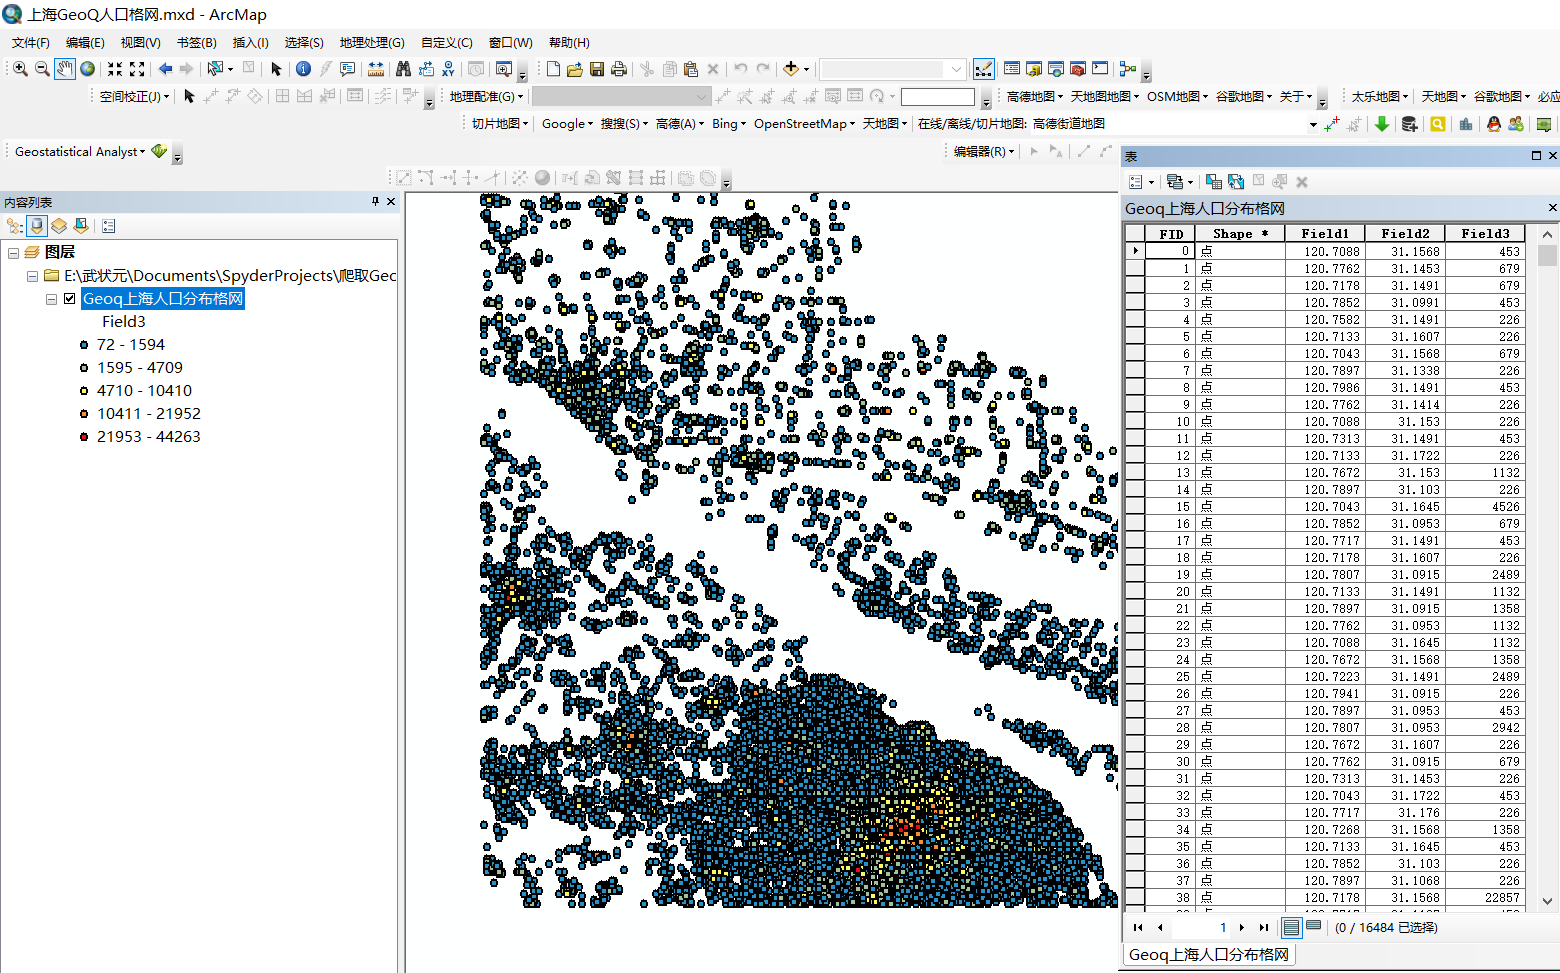Go to the last table record
This screenshot has width=1560, height=973.
coord(1264,927)
